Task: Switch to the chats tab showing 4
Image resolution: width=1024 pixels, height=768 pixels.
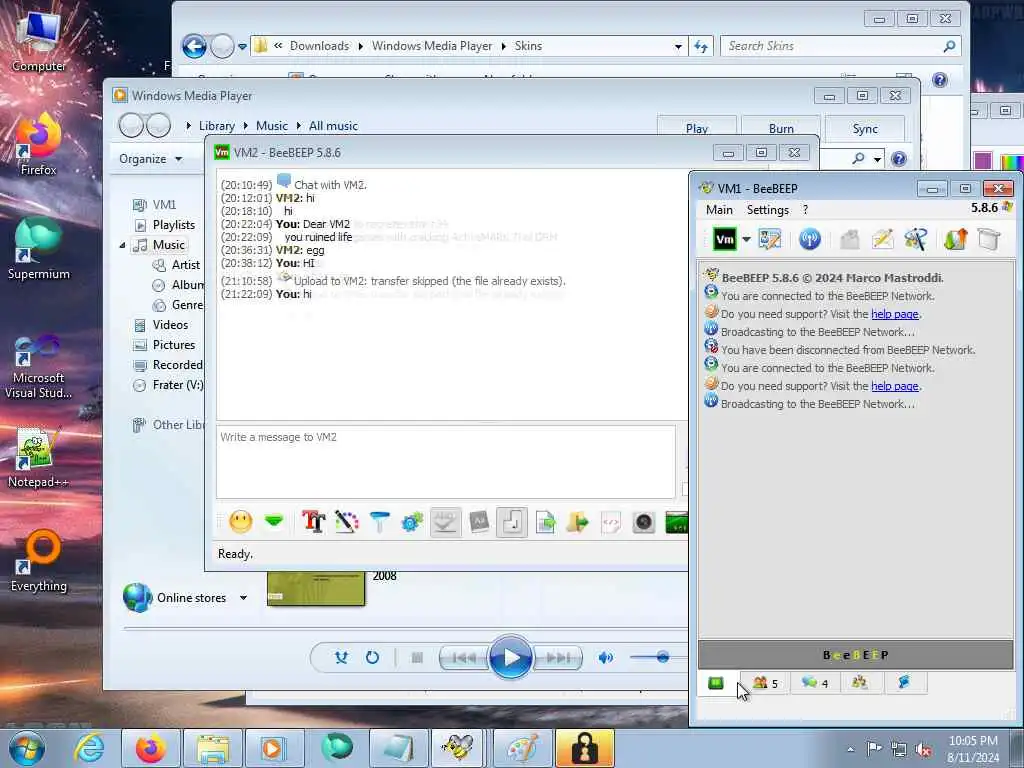Action: [815, 683]
